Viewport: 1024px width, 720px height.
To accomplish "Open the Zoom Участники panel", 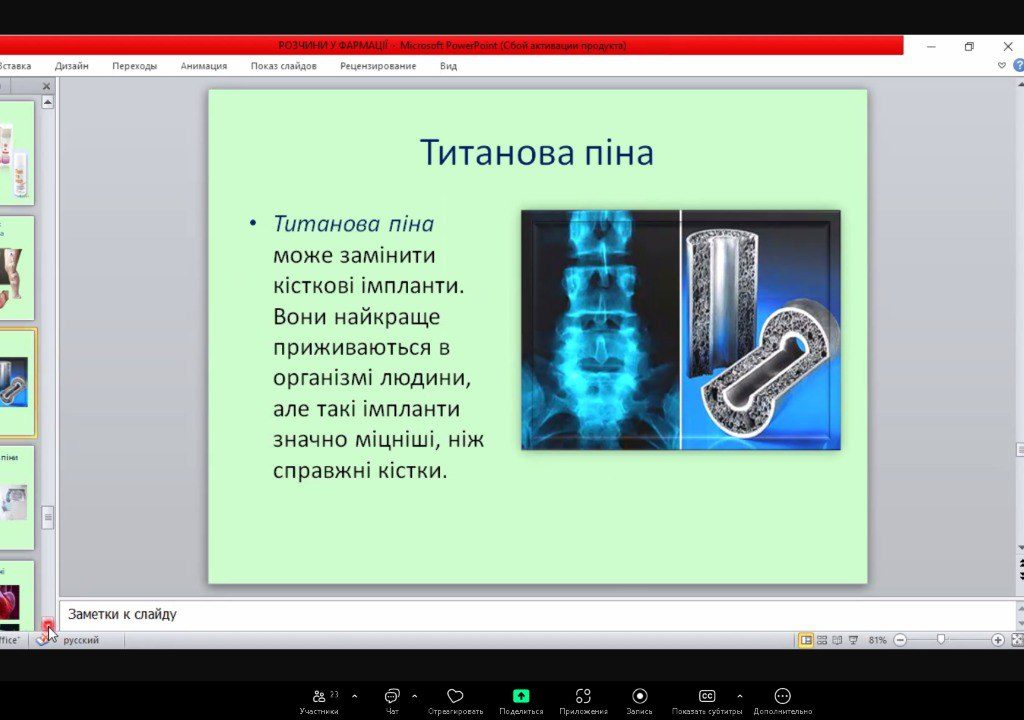I will [319, 701].
